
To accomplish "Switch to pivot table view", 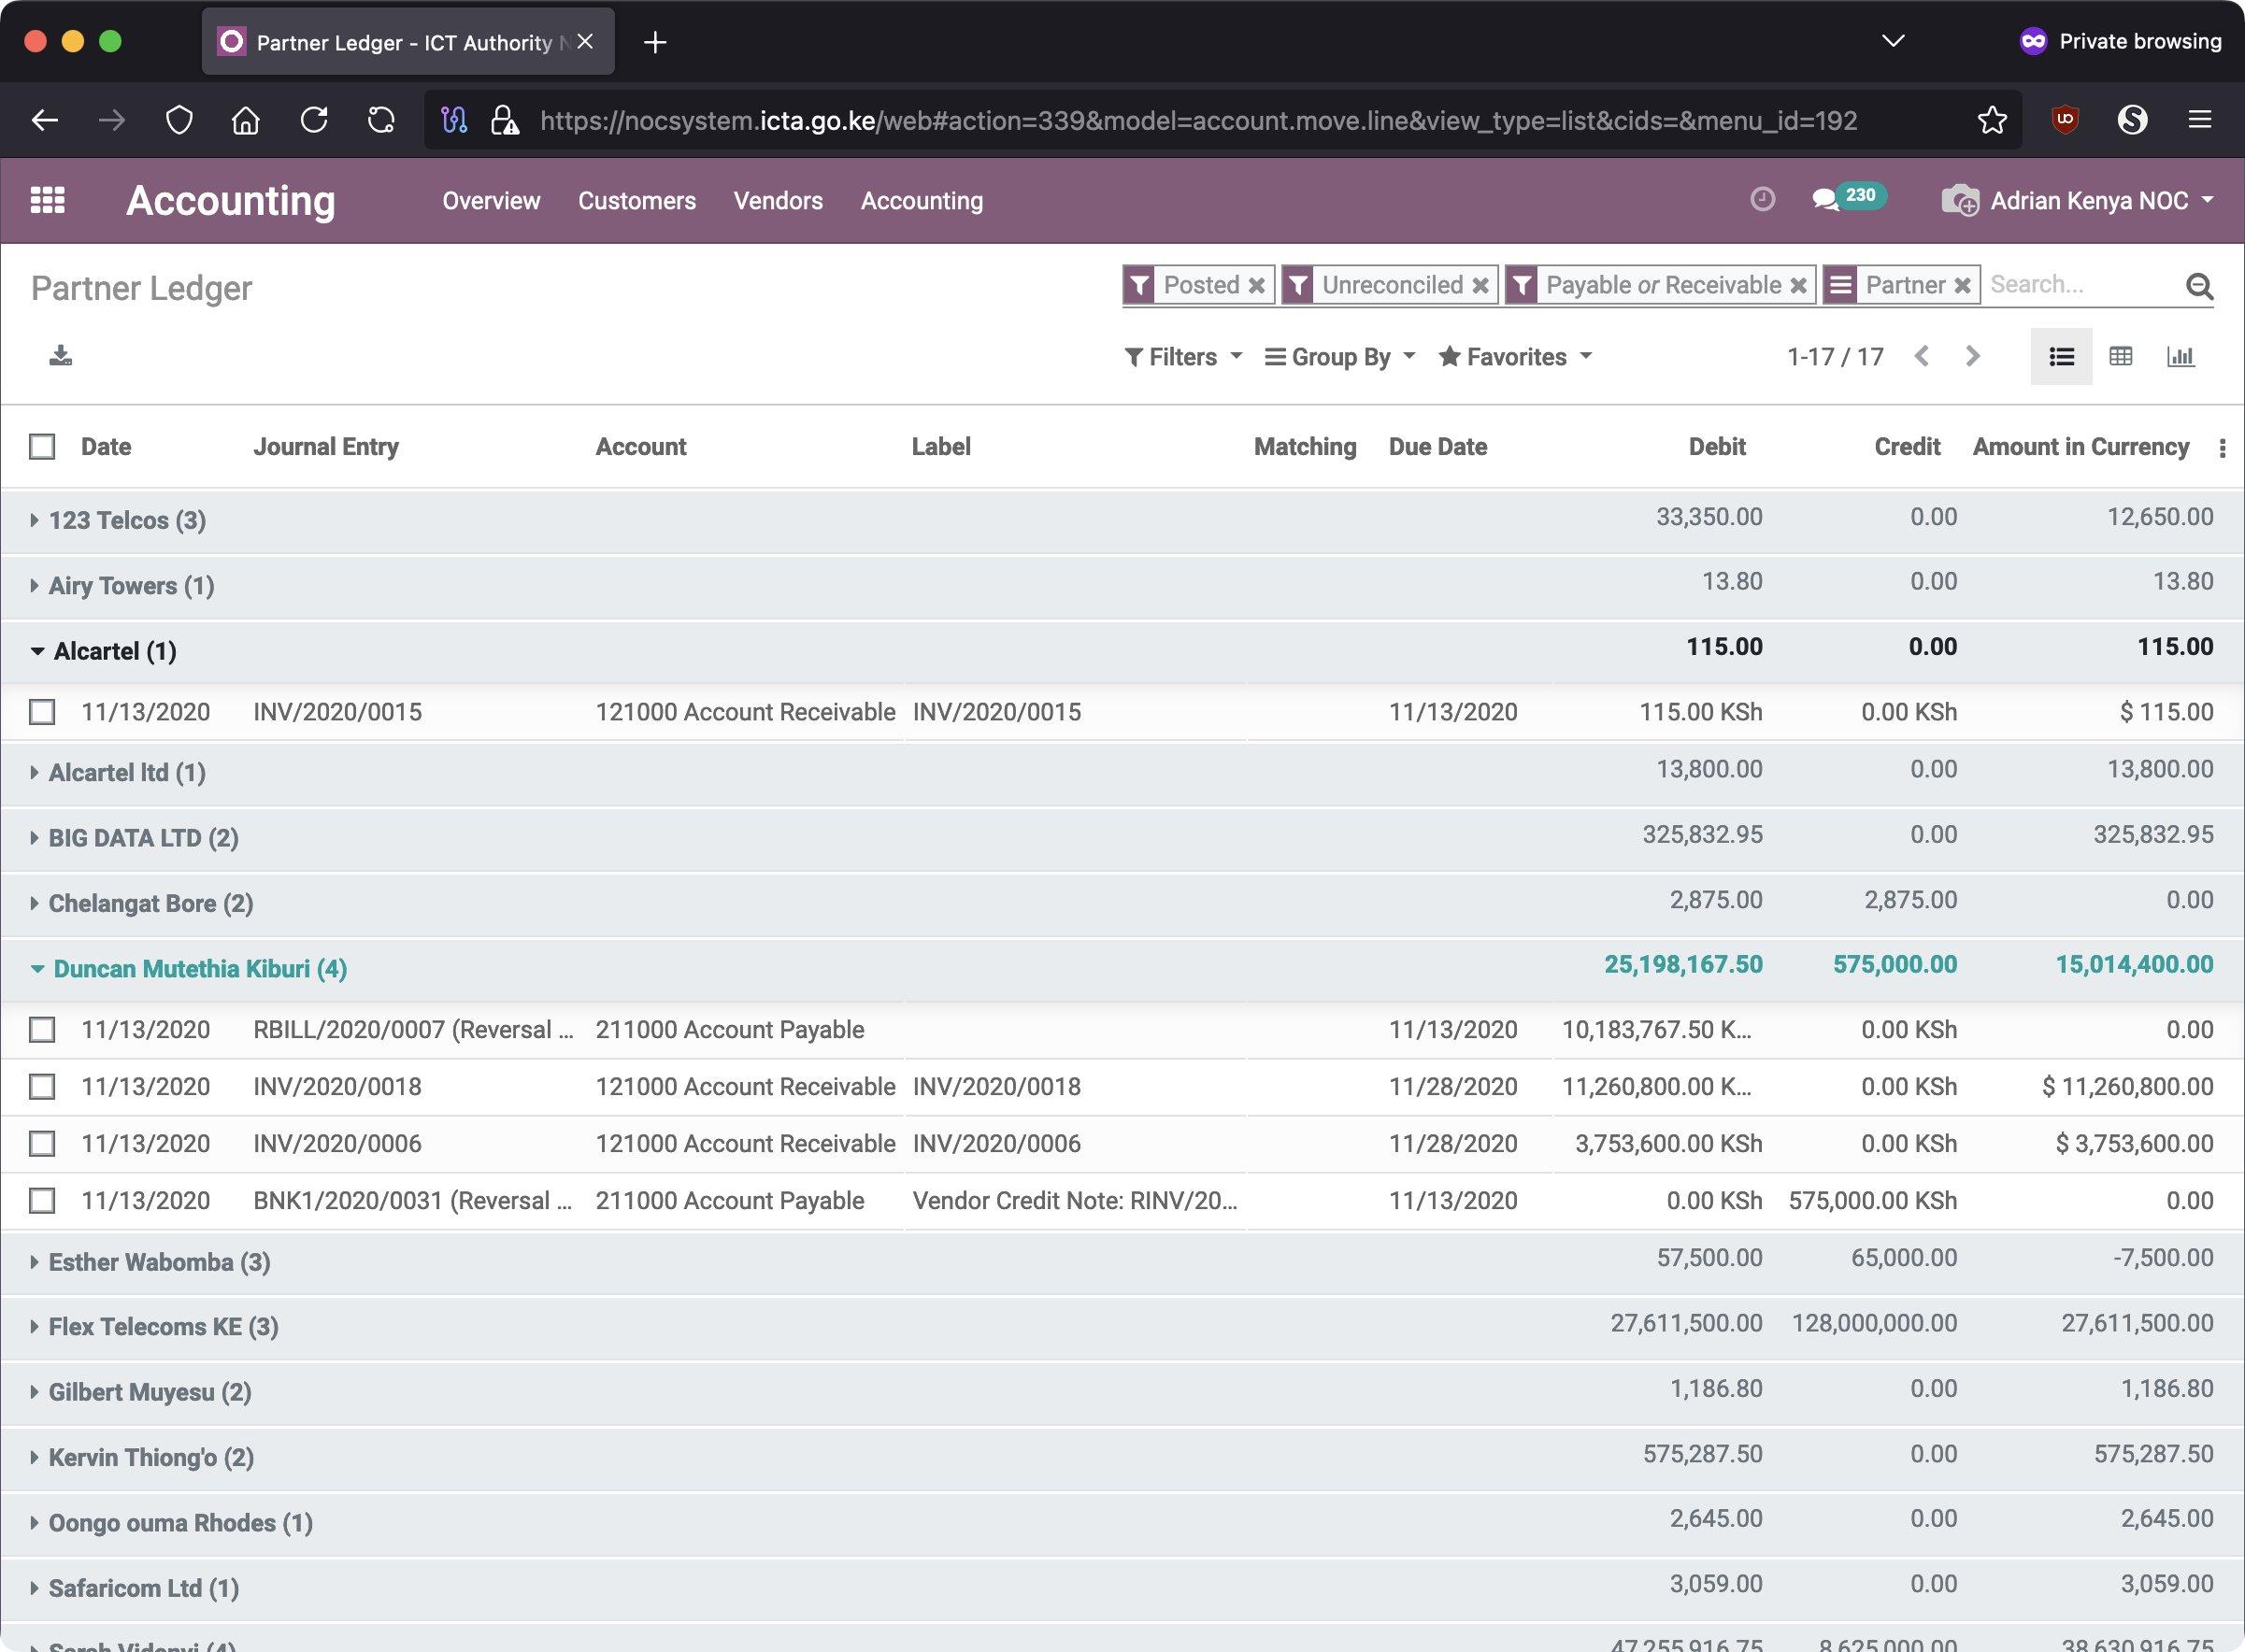I will (x=2120, y=356).
